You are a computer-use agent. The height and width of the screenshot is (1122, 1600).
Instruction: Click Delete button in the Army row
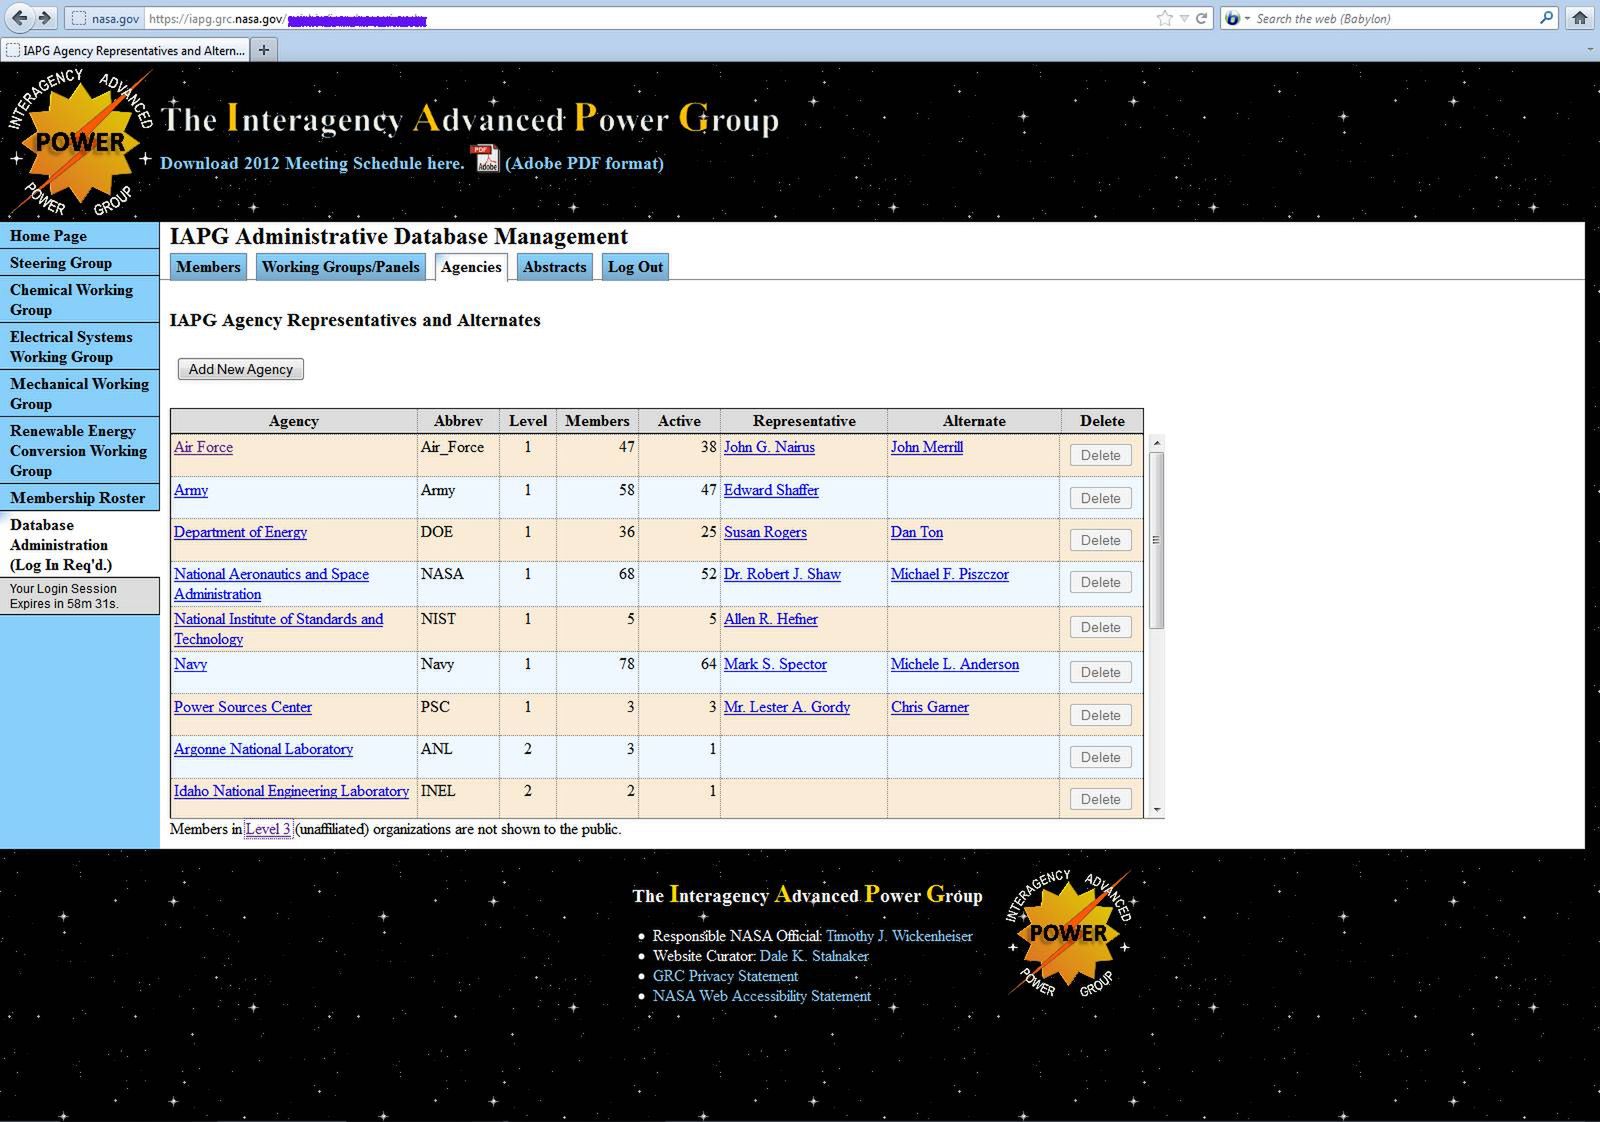(1100, 498)
